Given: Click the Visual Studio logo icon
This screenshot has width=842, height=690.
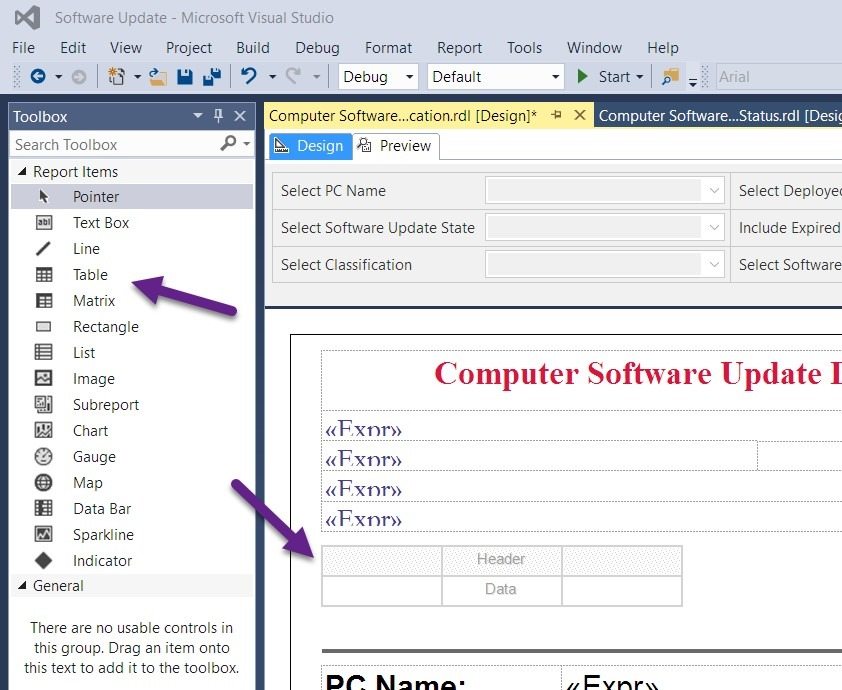Looking at the screenshot, I should click(x=27, y=18).
